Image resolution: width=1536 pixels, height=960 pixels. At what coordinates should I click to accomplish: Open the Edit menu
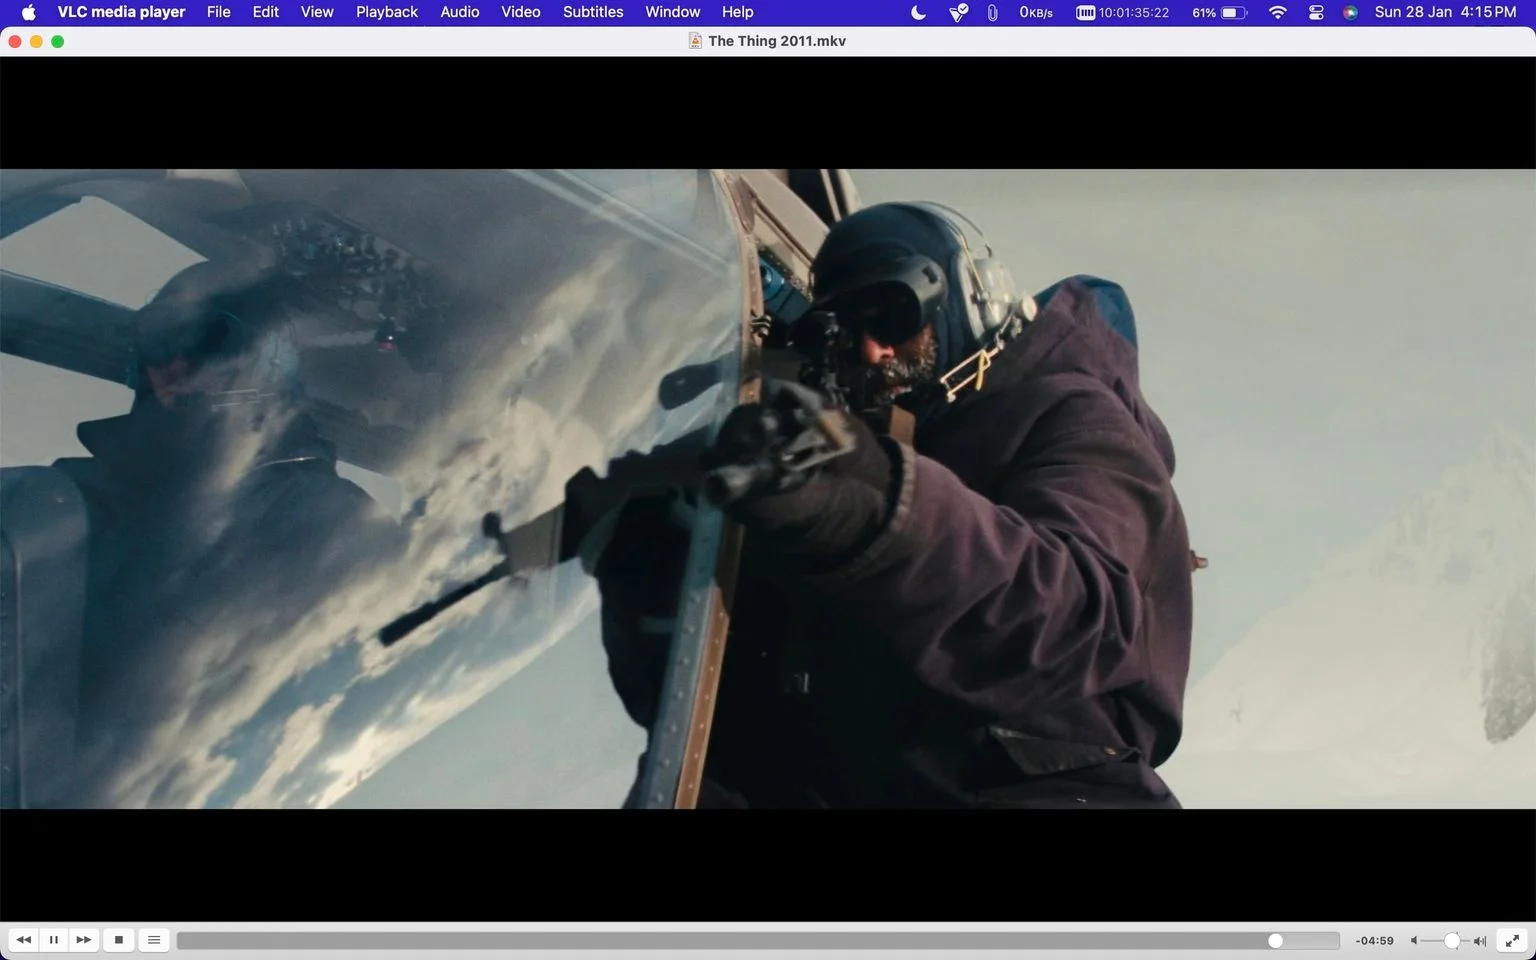point(266,12)
